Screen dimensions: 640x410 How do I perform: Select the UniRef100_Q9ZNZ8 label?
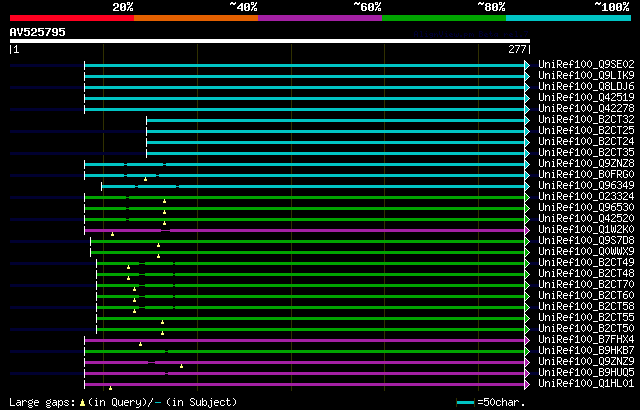point(586,164)
